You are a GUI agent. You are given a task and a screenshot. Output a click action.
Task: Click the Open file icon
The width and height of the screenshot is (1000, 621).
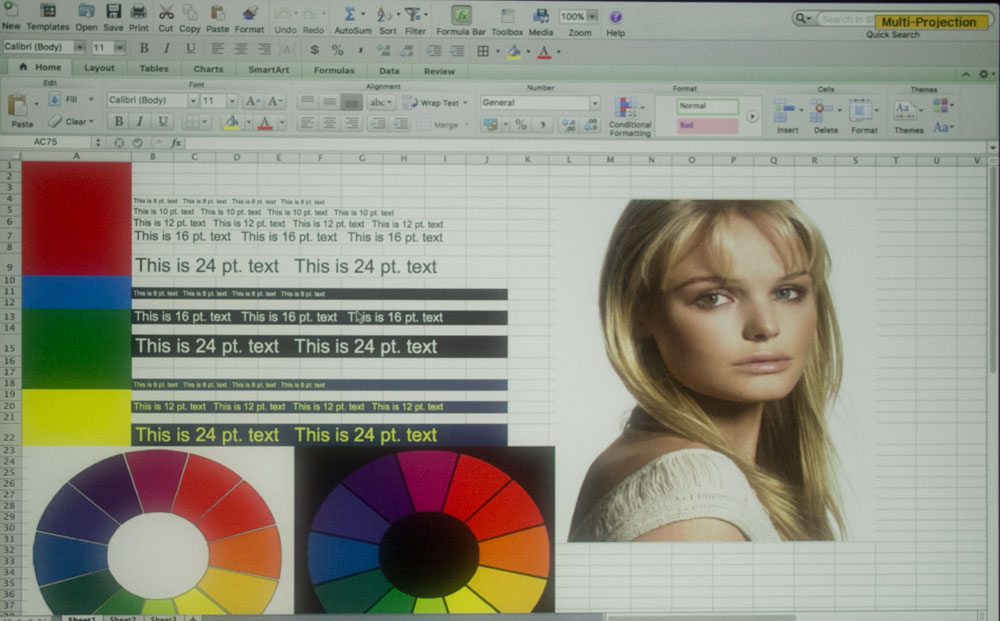point(86,11)
